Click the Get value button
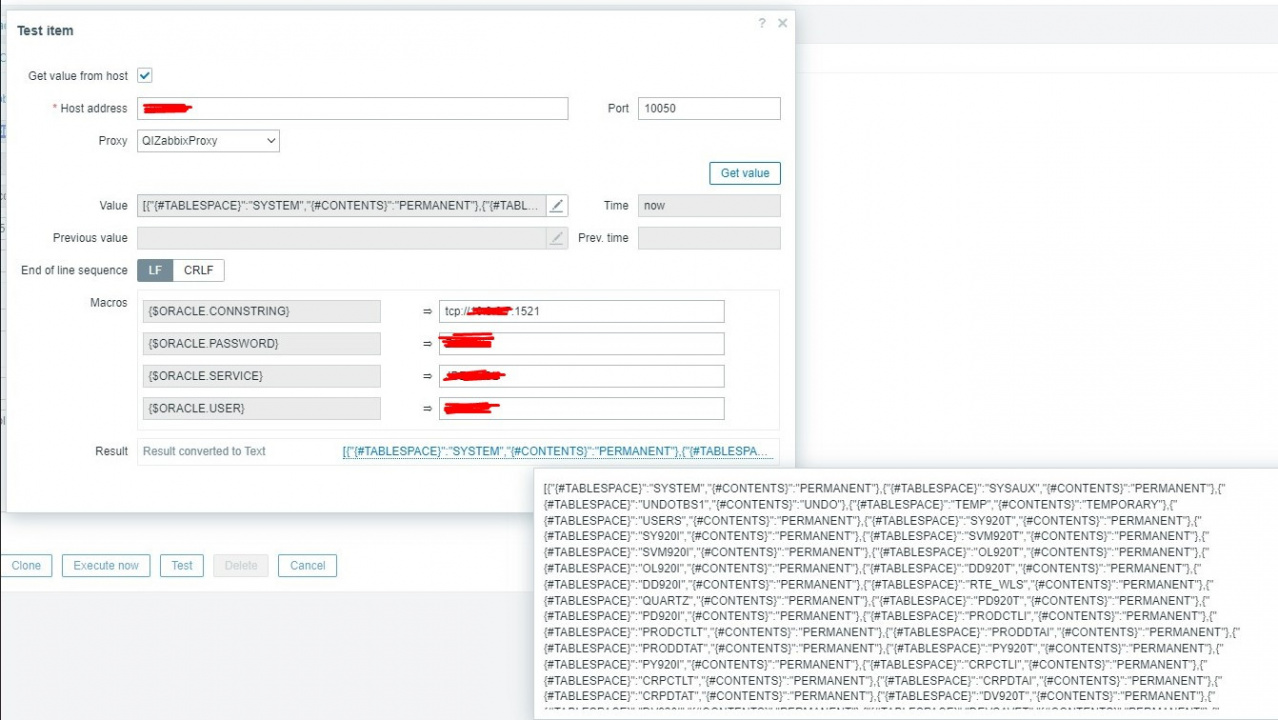 744,173
